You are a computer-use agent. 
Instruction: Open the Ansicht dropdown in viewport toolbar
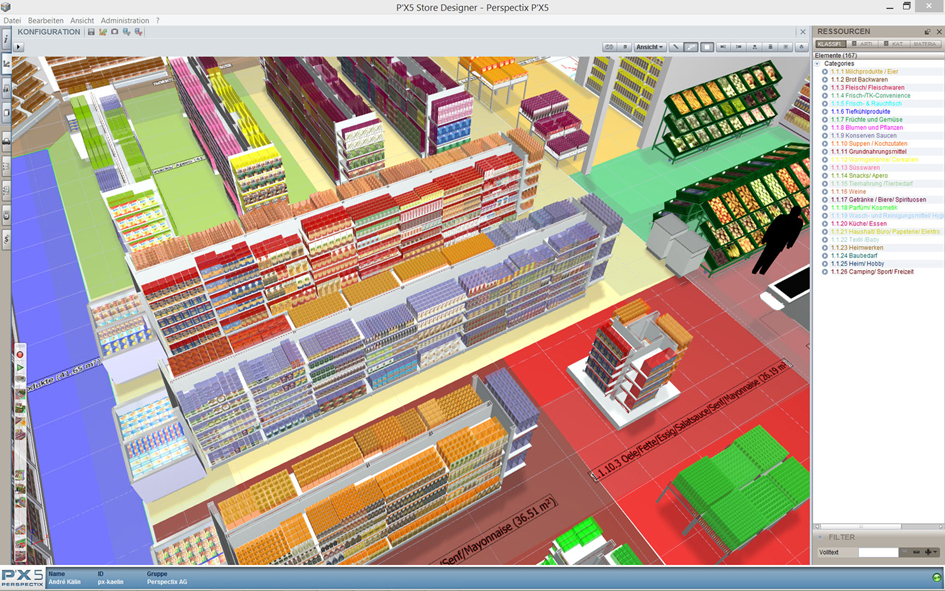650,47
